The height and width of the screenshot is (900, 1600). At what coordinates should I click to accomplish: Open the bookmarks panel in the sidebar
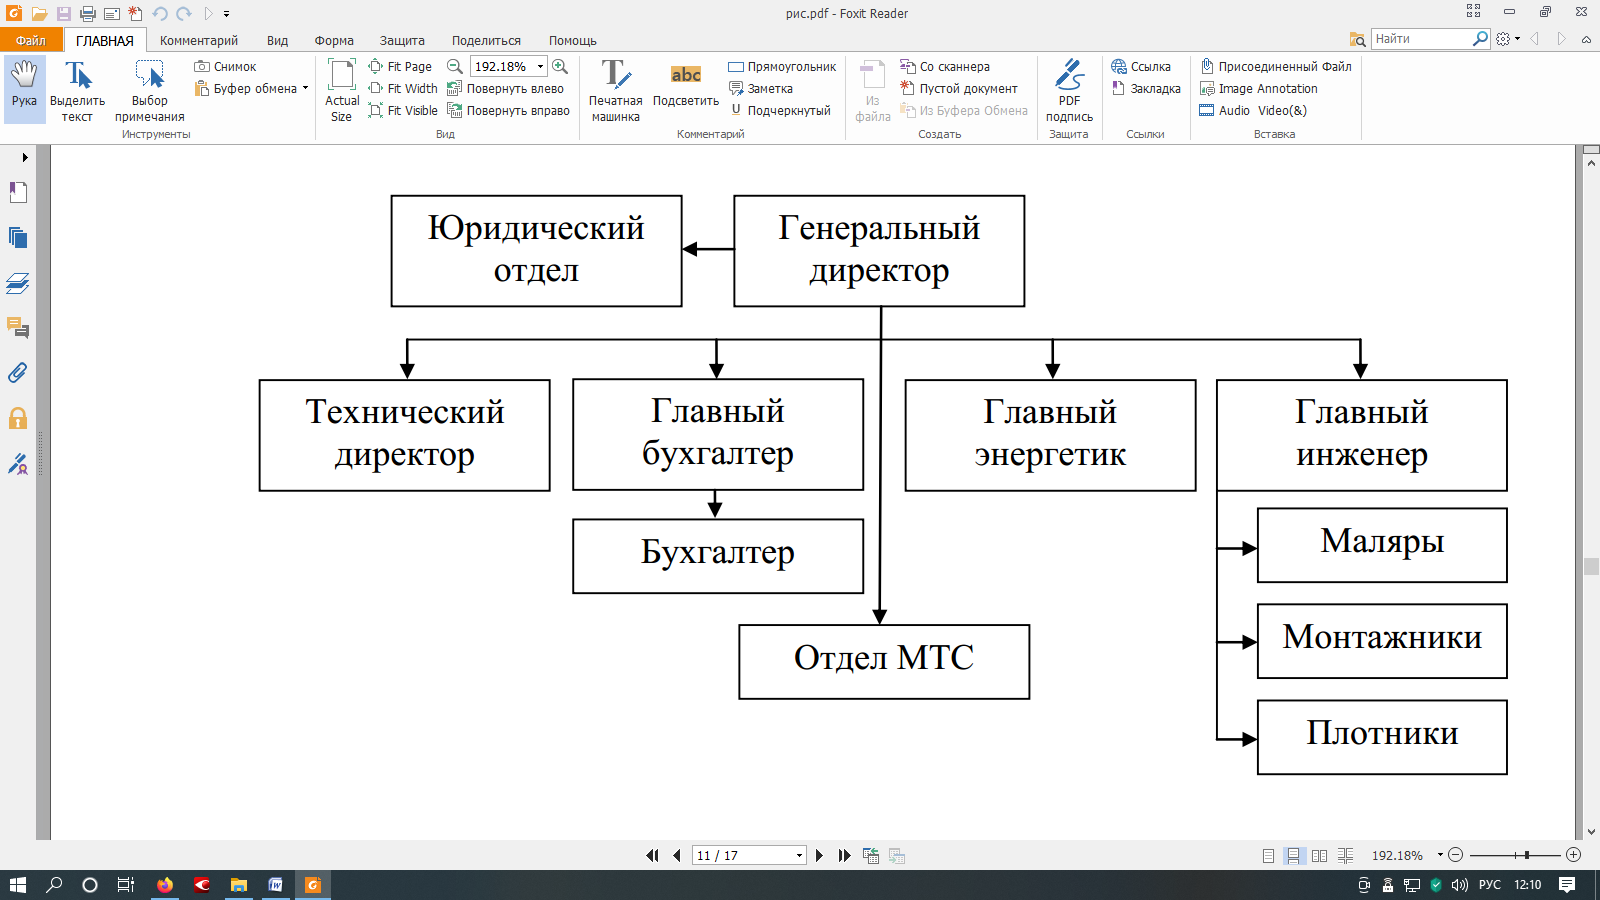[x=18, y=192]
